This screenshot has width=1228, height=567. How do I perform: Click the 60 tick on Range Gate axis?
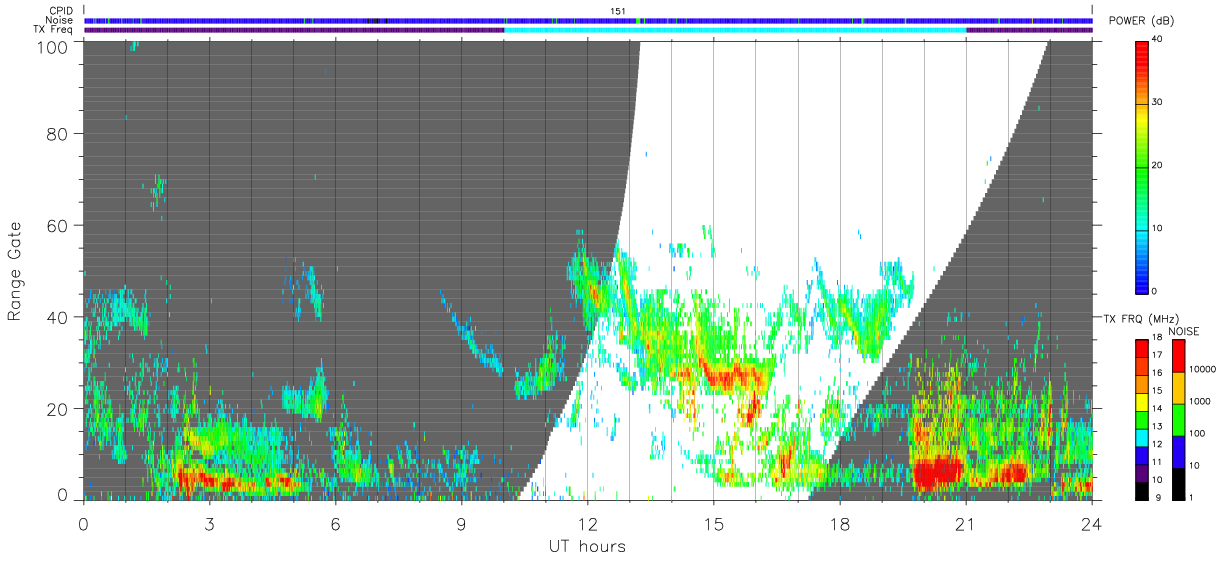pyautogui.click(x=57, y=225)
